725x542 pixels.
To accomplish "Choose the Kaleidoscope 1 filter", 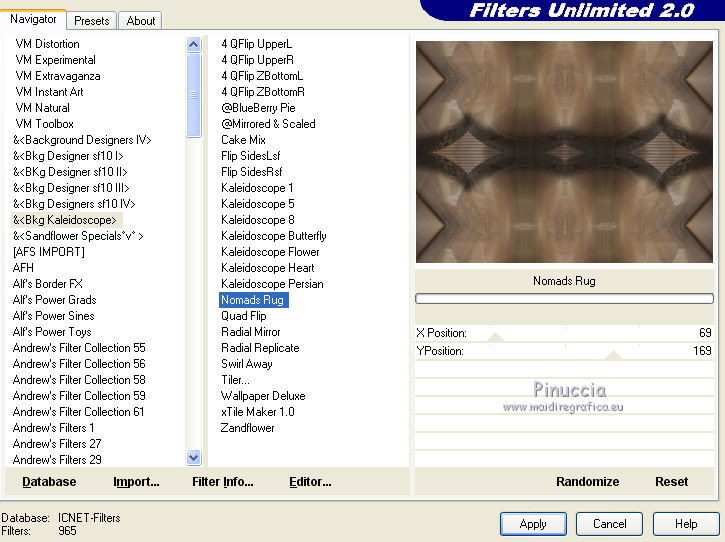I will (257, 188).
